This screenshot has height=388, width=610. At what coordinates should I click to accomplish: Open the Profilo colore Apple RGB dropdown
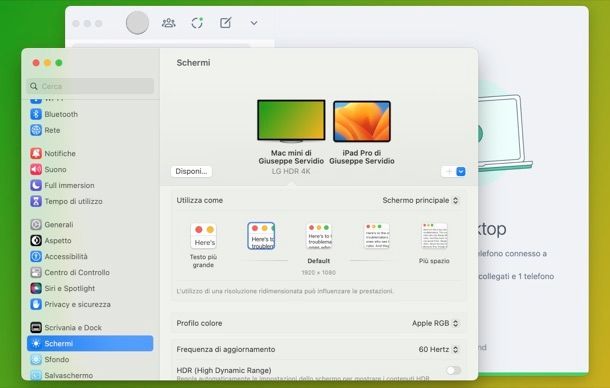click(435, 323)
